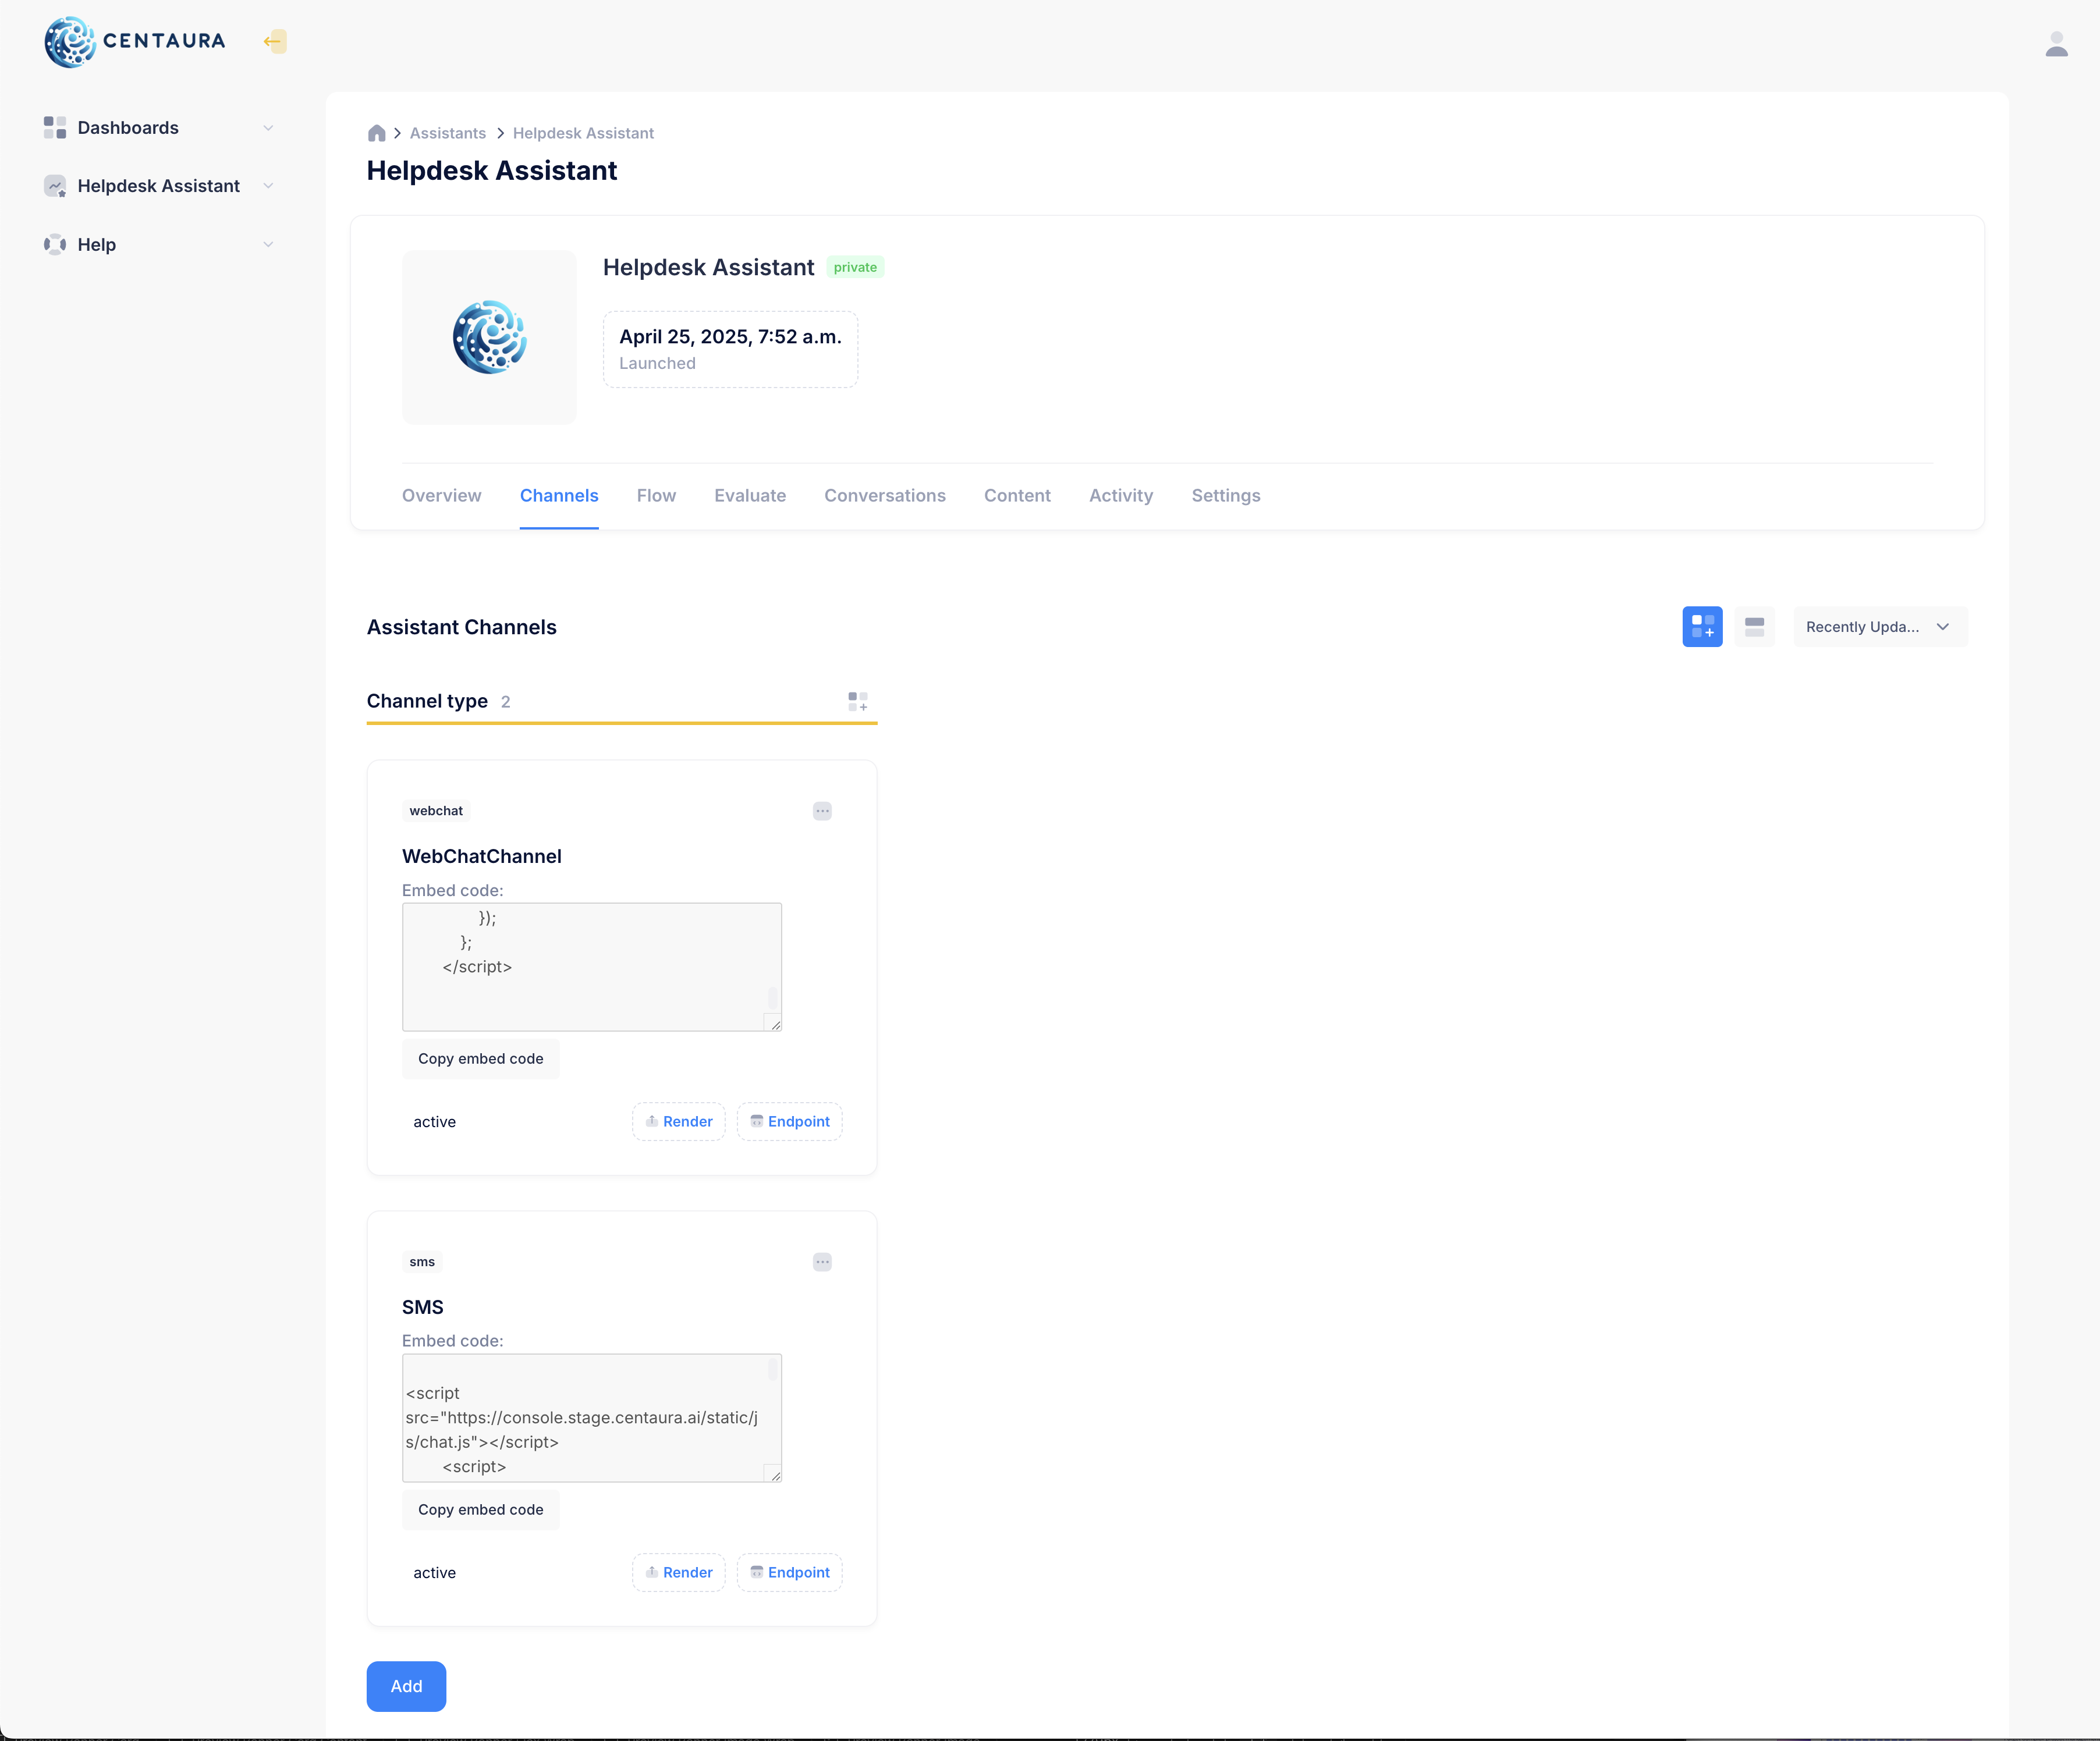The width and height of the screenshot is (2100, 1741).
Task: Open the Flow tab
Action: click(x=656, y=496)
